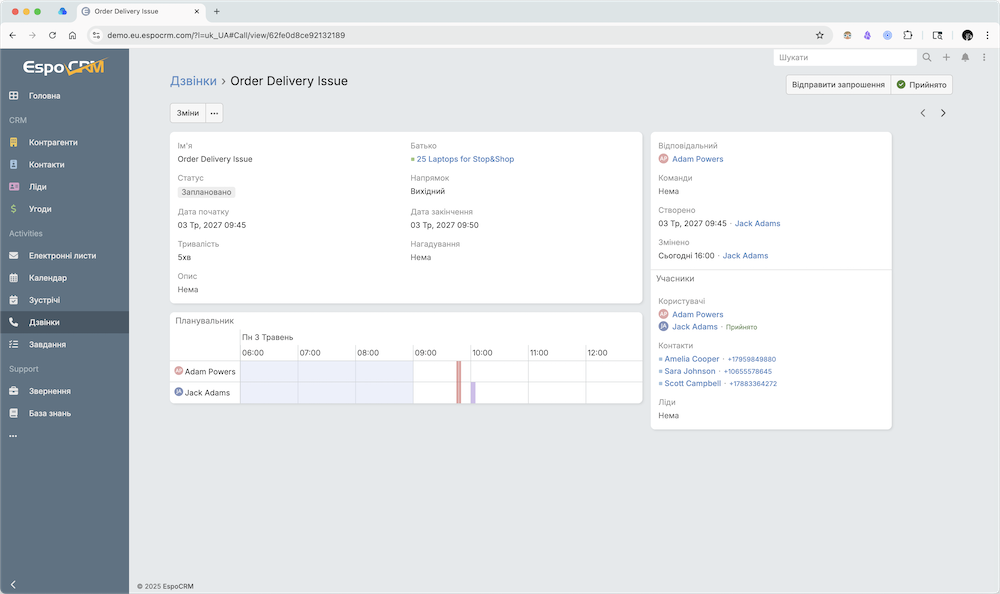Viewport: 1000px width, 594px height.
Task: Click Jack Adams' purple scheduler event marker
Action: click(473, 392)
